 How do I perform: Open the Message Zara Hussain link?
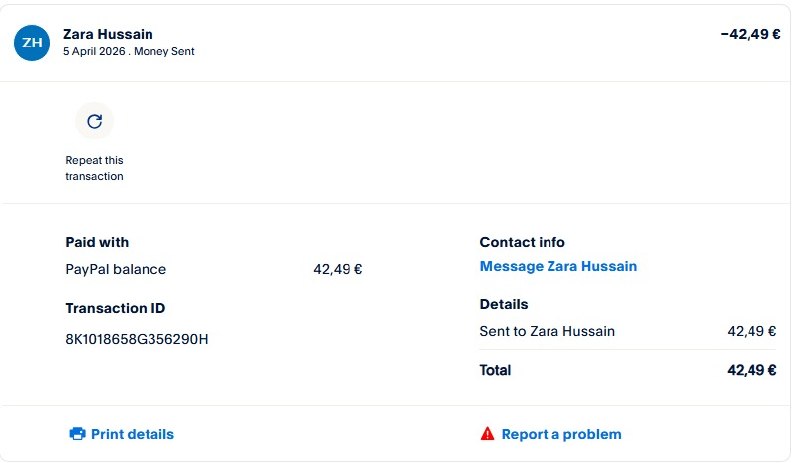pyautogui.click(x=558, y=266)
